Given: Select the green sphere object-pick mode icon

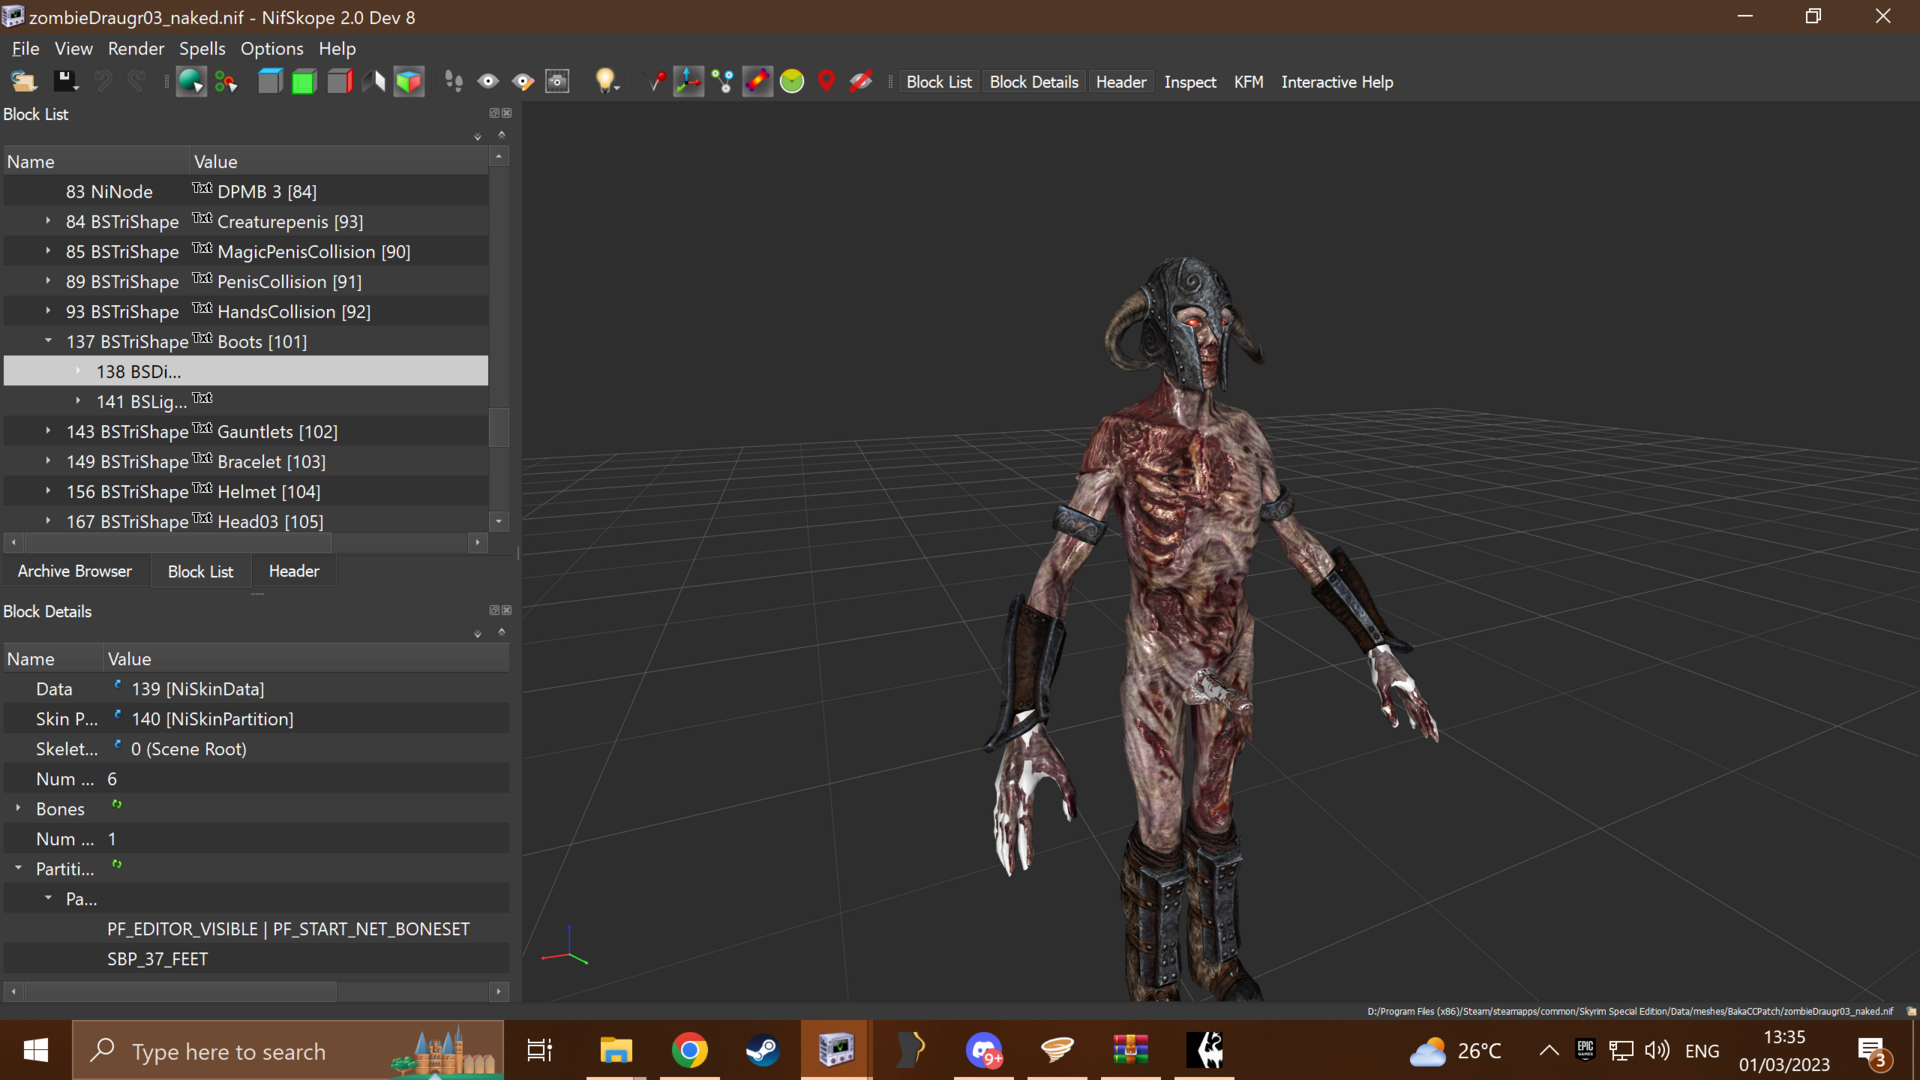Looking at the screenshot, I should pos(190,82).
